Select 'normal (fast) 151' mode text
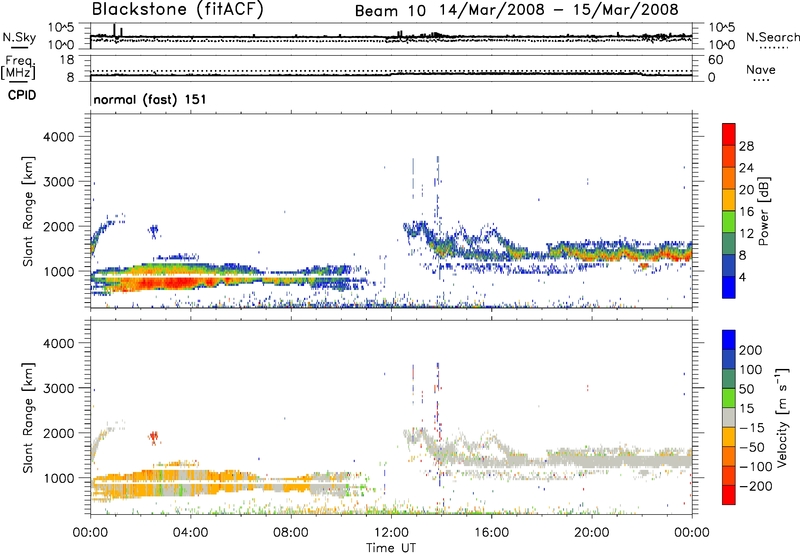800x554 pixels. 150,99
